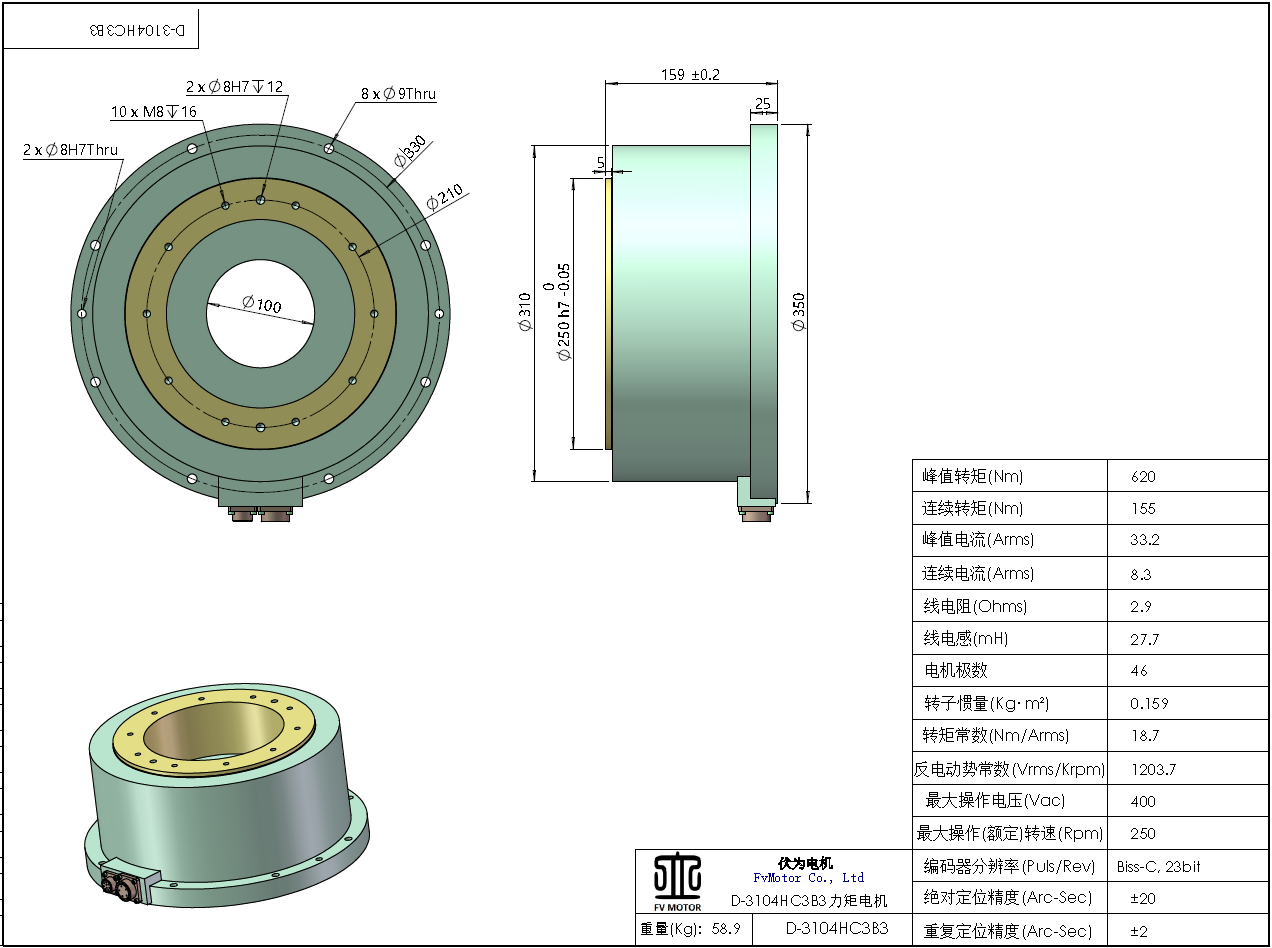Select the '2 x Ø8H7 ↧12' callout
Viewport: 1272px width, 948px height.
pos(235,87)
